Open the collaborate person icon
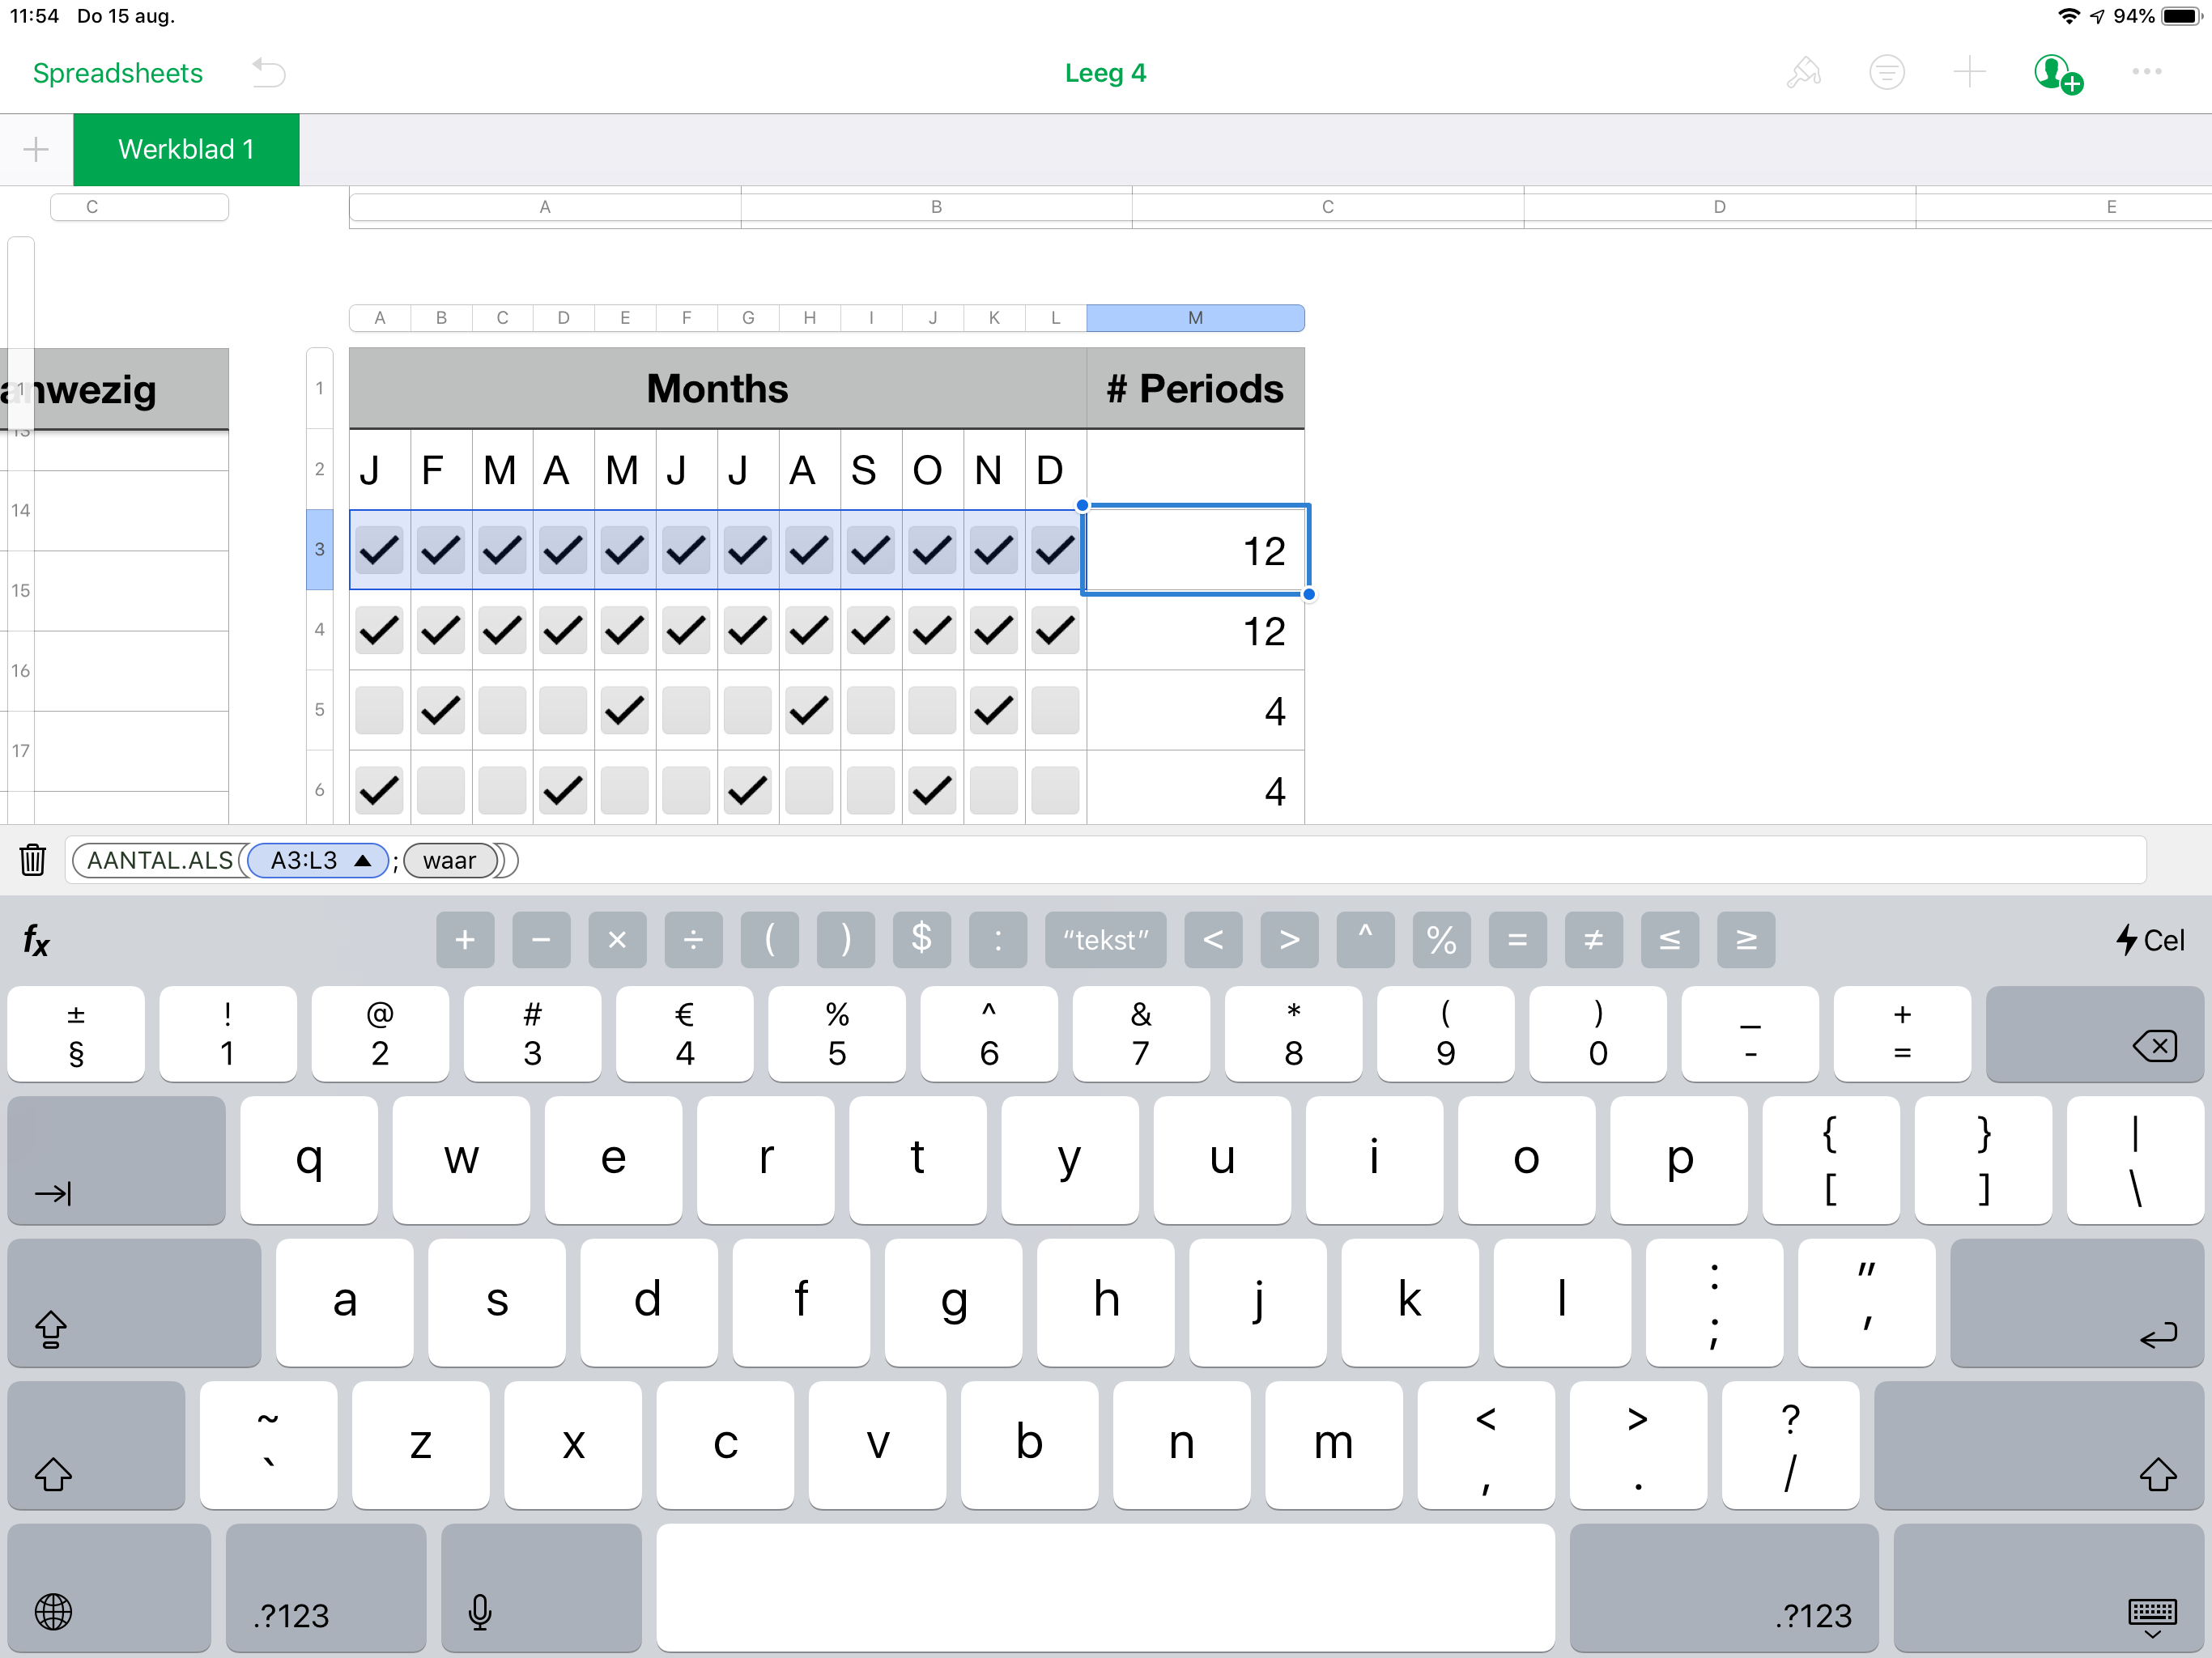Screen dimensions: 2212x1658 pyautogui.click(x=2056, y=73)
